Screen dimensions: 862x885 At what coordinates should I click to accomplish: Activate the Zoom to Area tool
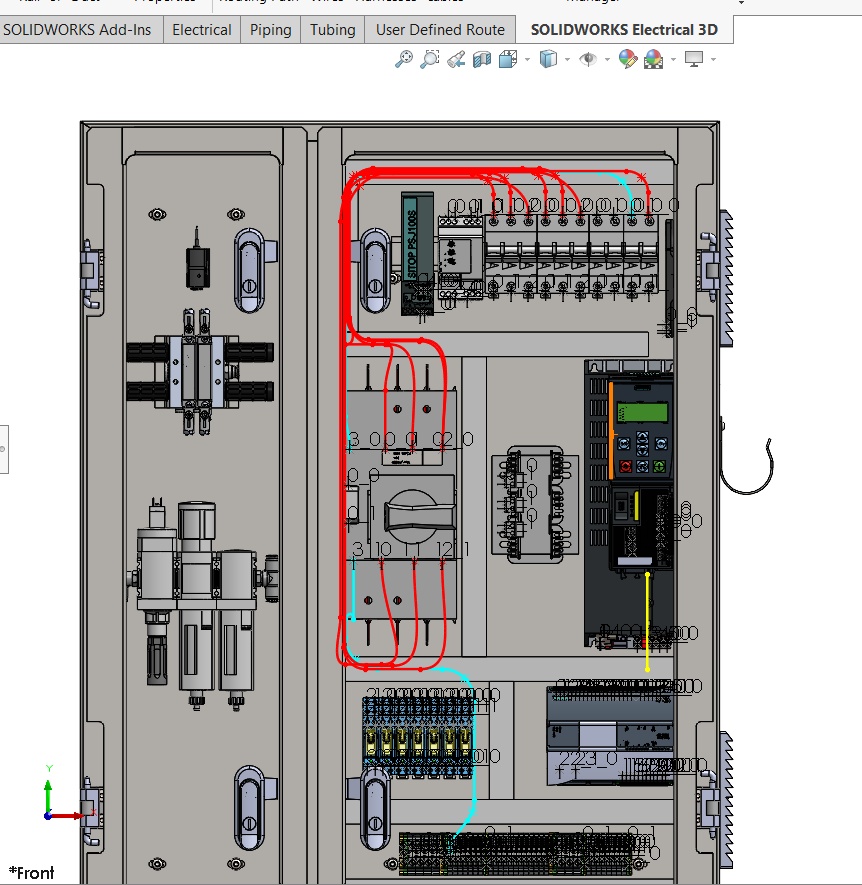point(430,59)
